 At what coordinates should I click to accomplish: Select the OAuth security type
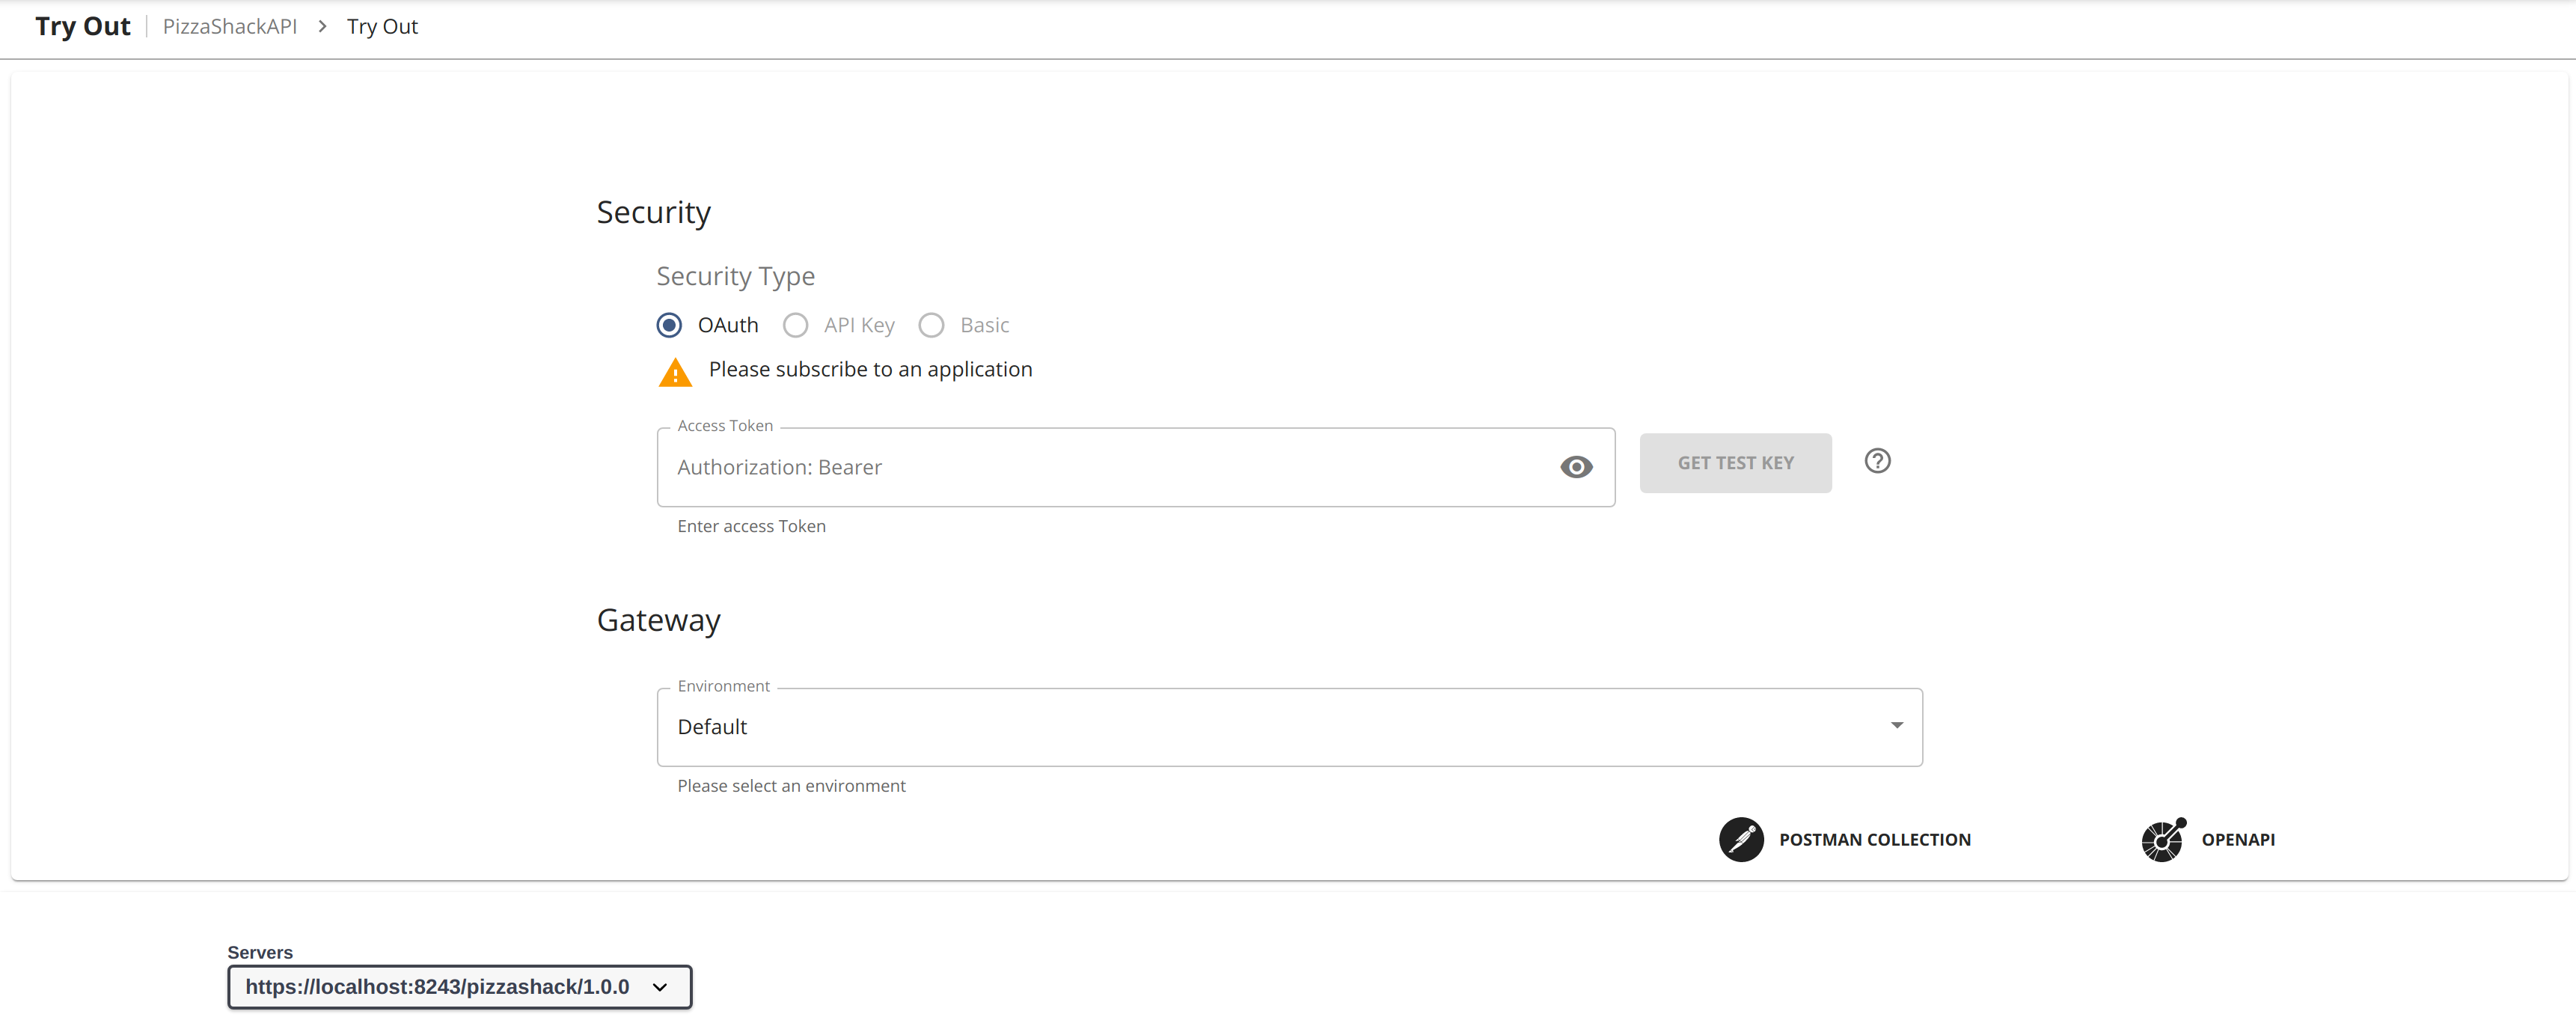tap(669, 325)
